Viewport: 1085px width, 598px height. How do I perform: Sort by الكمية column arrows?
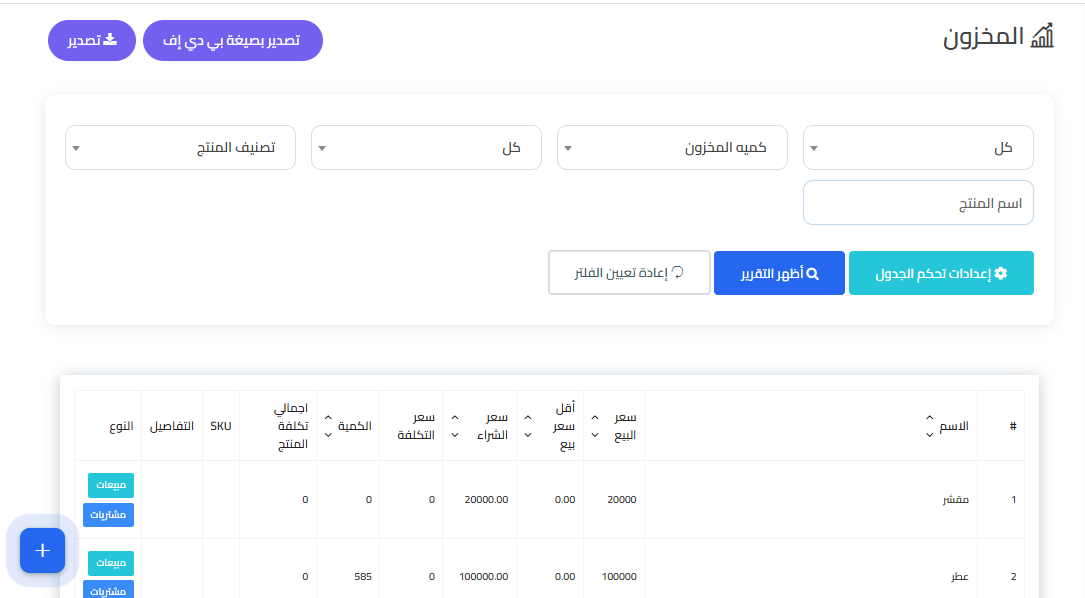click(328, 426)
